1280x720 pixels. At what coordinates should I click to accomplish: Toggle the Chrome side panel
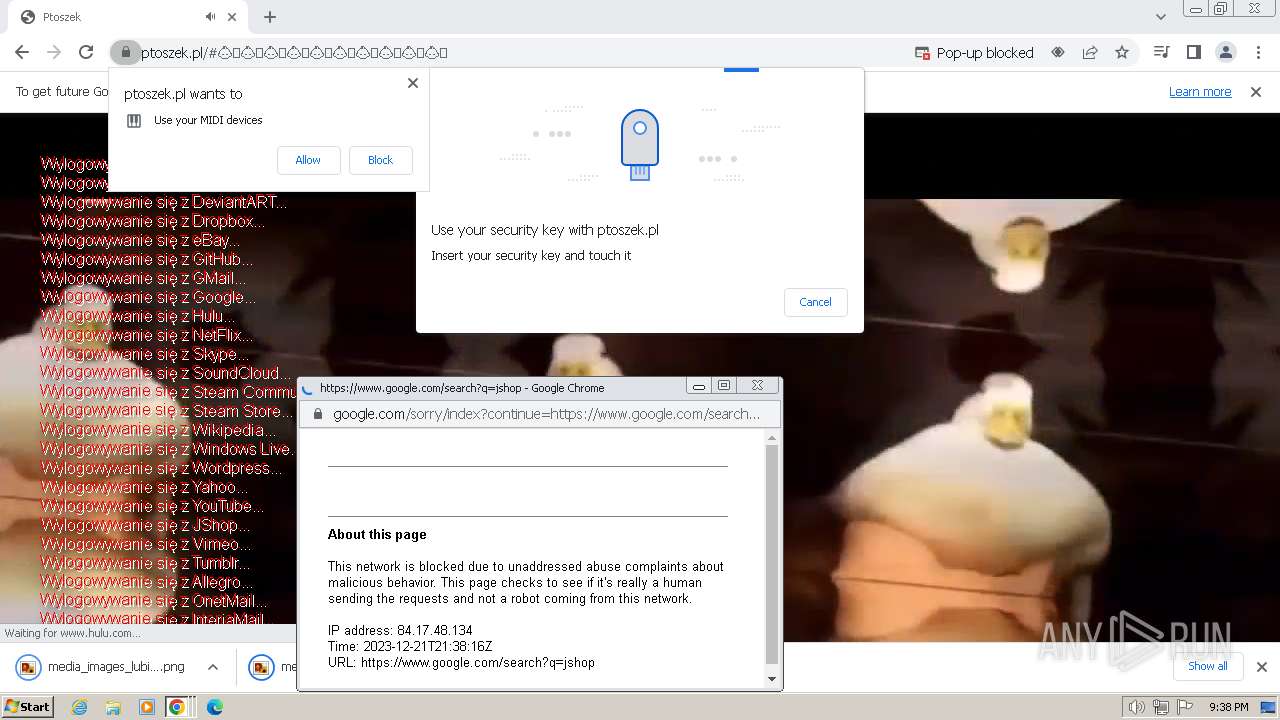click(x=1193, y=53)
